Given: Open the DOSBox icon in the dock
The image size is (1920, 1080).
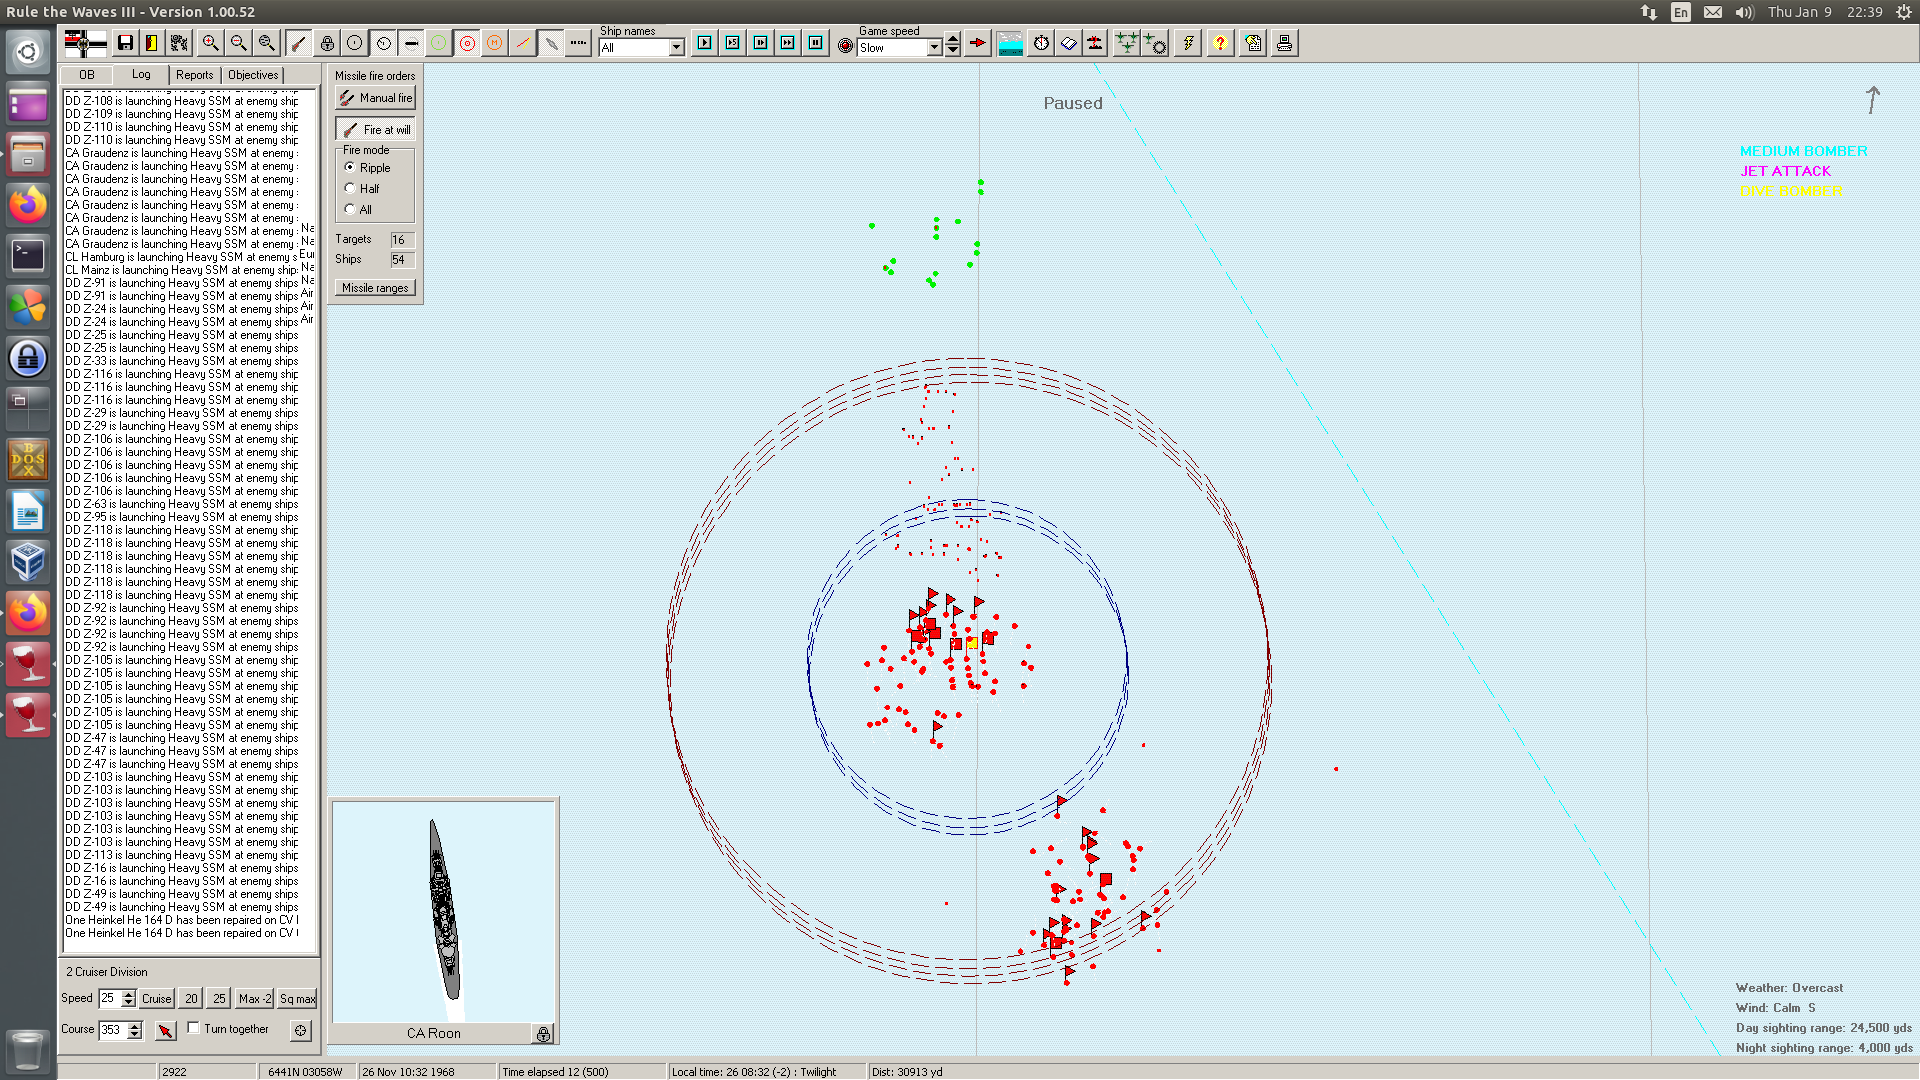Looking at the screenshot, I should click(28, 460).
